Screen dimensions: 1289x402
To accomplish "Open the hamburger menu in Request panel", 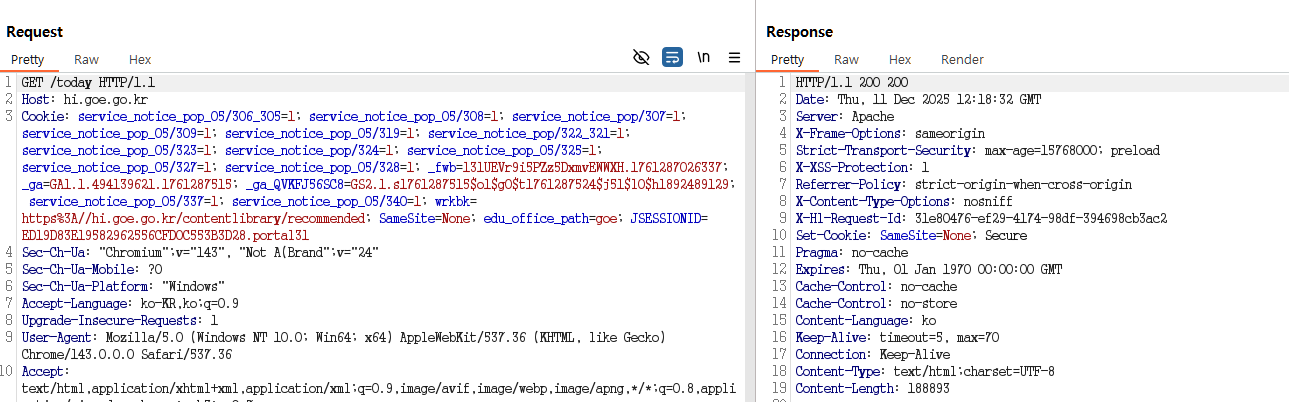I will tap(734, 58).
